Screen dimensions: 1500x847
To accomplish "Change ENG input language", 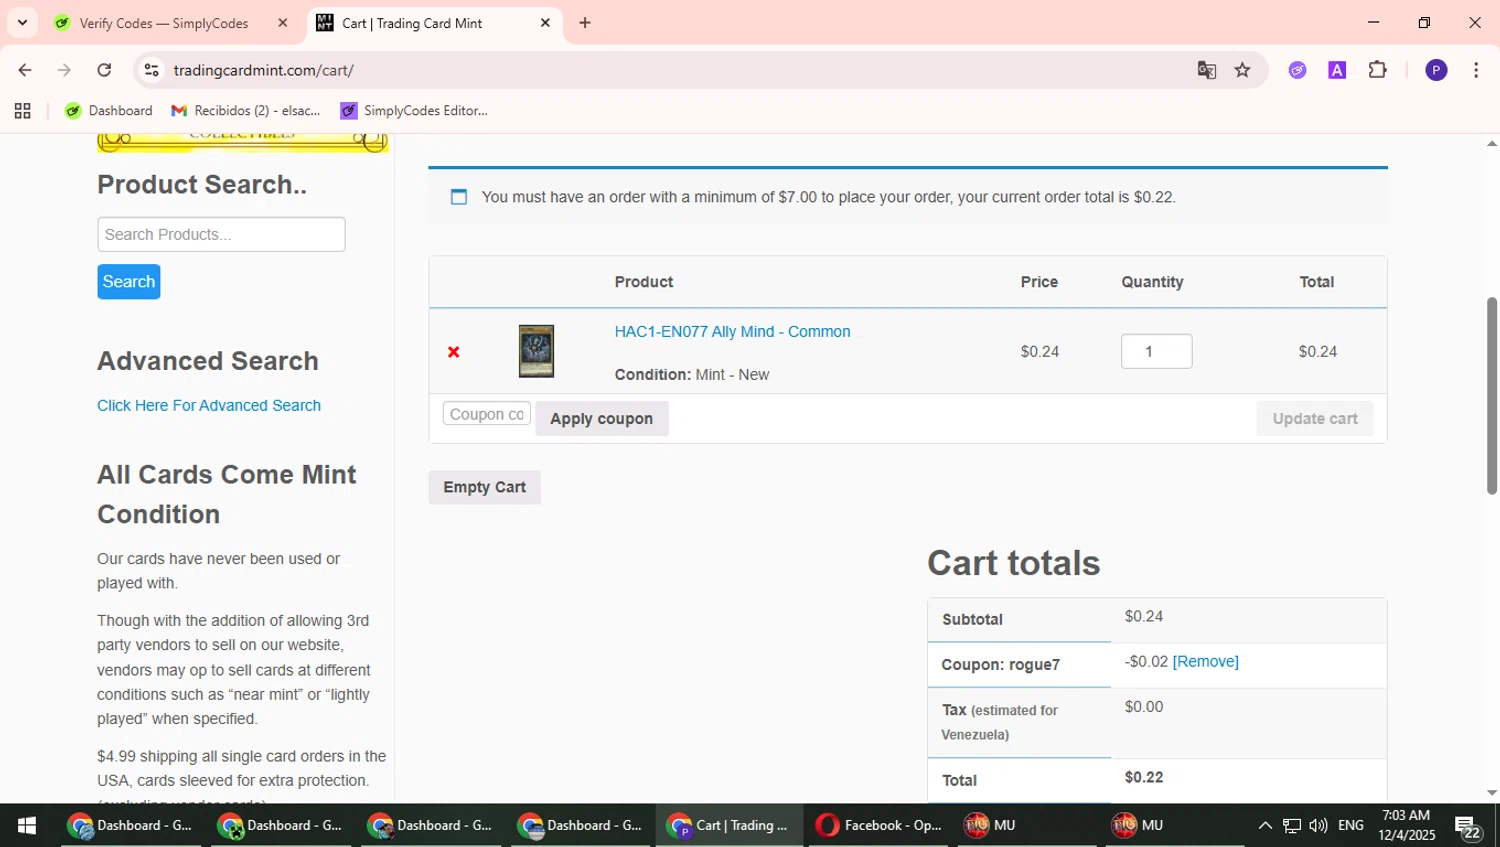I will [1351, 825].
